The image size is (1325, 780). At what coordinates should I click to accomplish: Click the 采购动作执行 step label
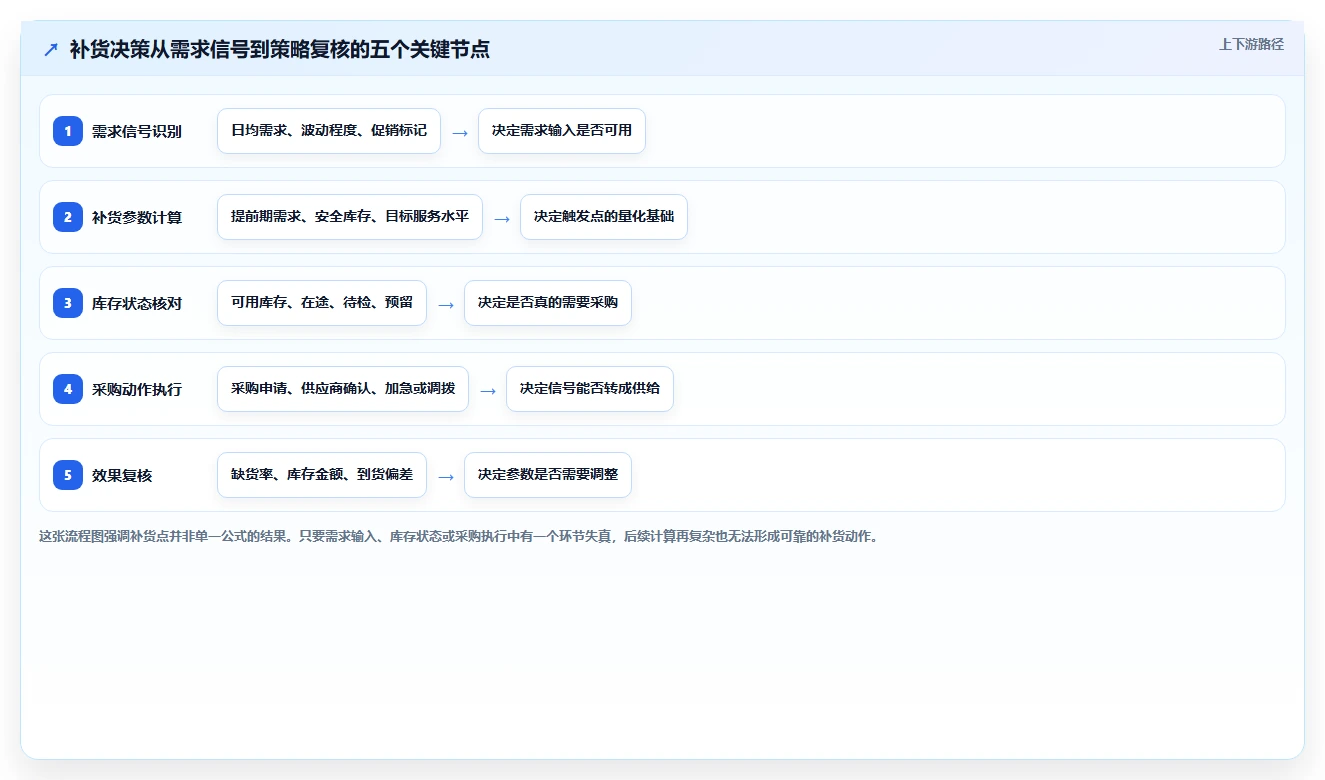click(137, 389)
